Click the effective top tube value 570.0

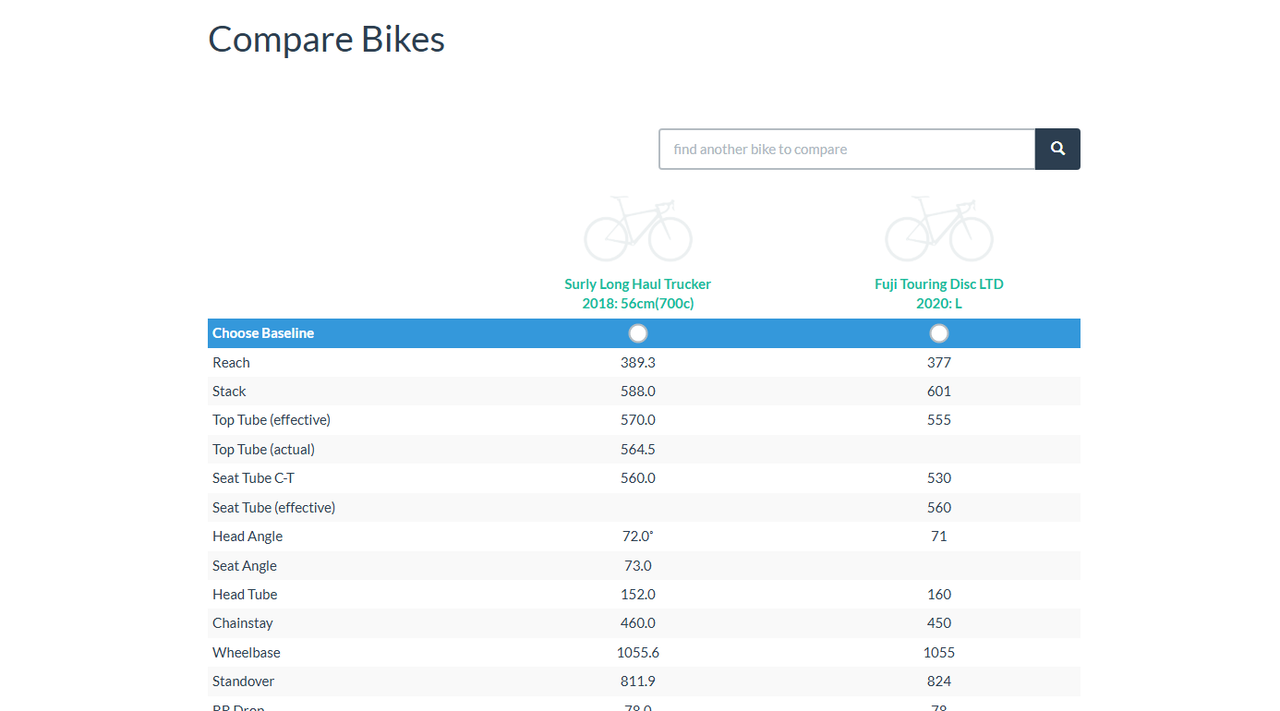pyautogui.click(x=638, y=420)
